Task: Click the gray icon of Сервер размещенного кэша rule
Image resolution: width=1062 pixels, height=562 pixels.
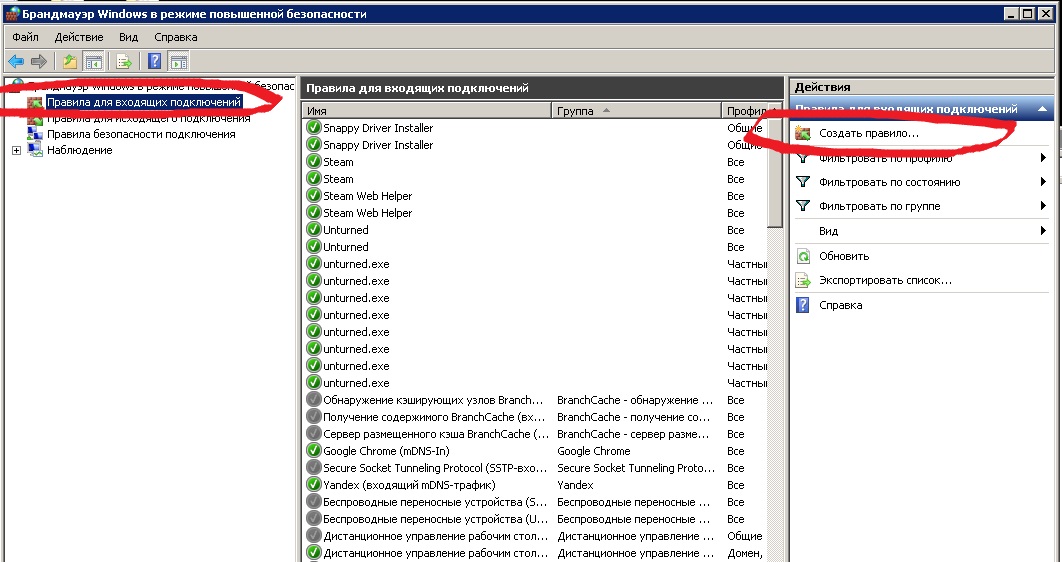Action: [314, 434]
